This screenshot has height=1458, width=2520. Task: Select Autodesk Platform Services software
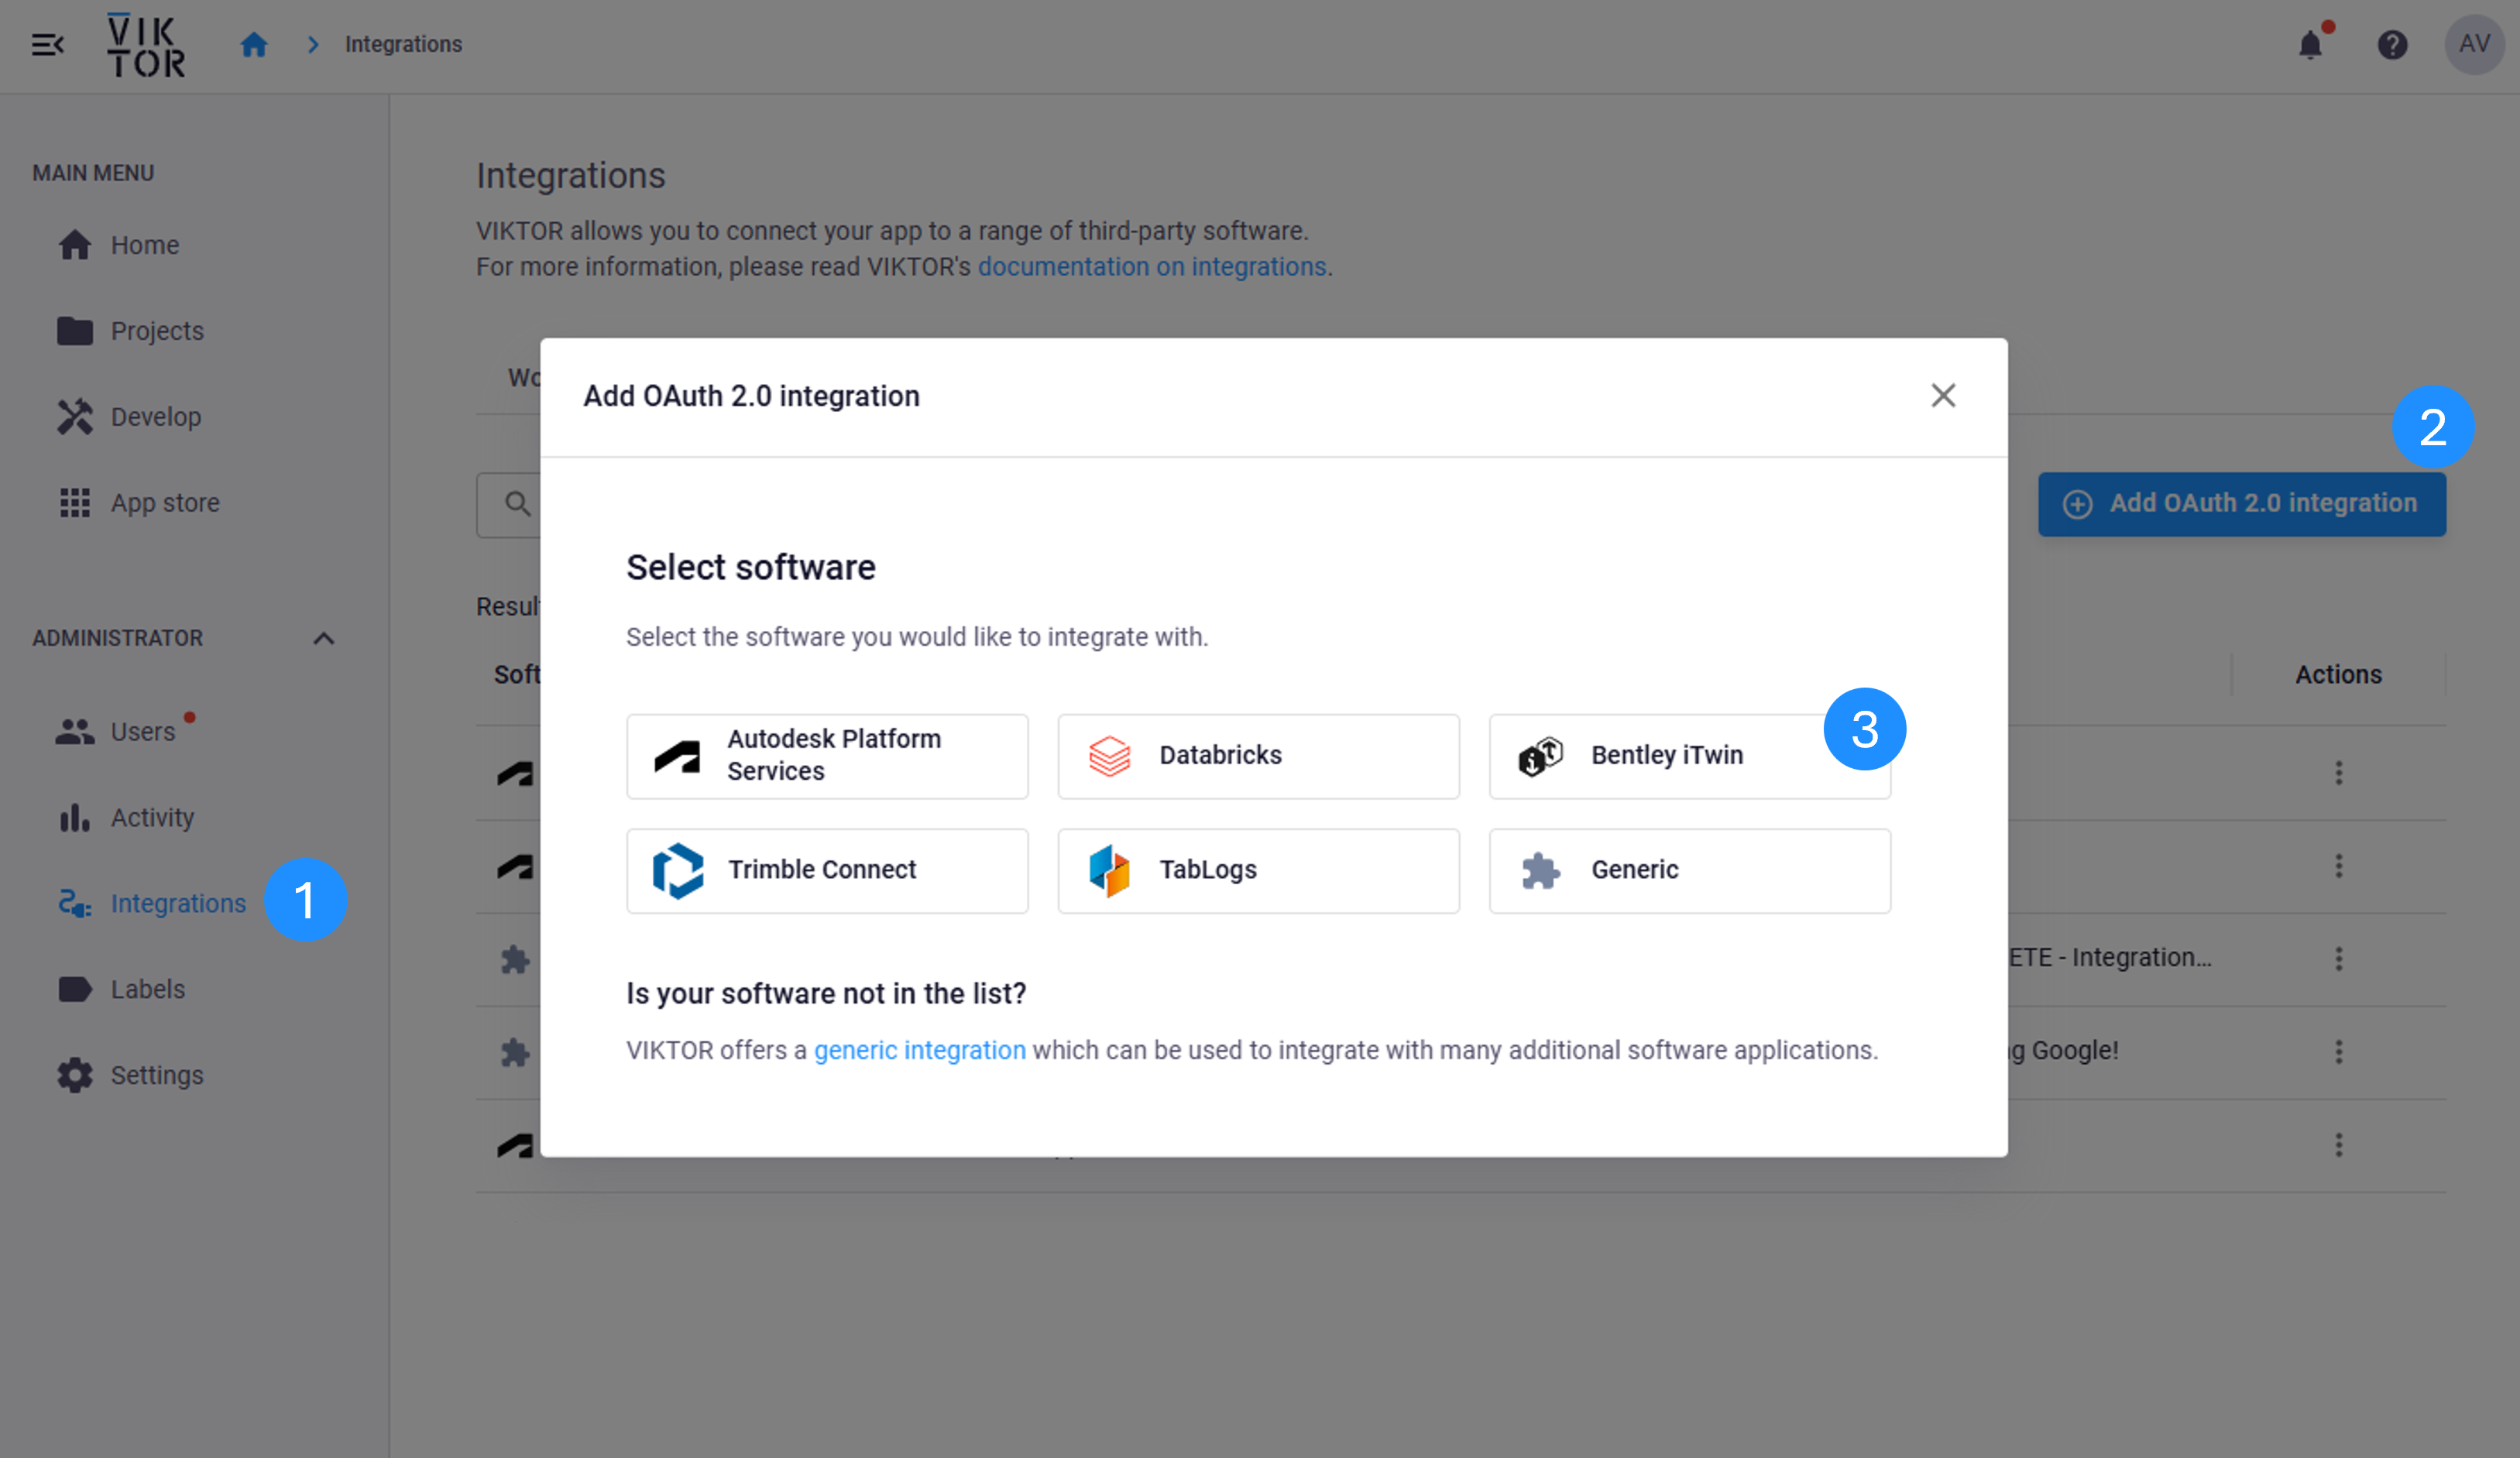pyautogui.click(x=827, y=757)
